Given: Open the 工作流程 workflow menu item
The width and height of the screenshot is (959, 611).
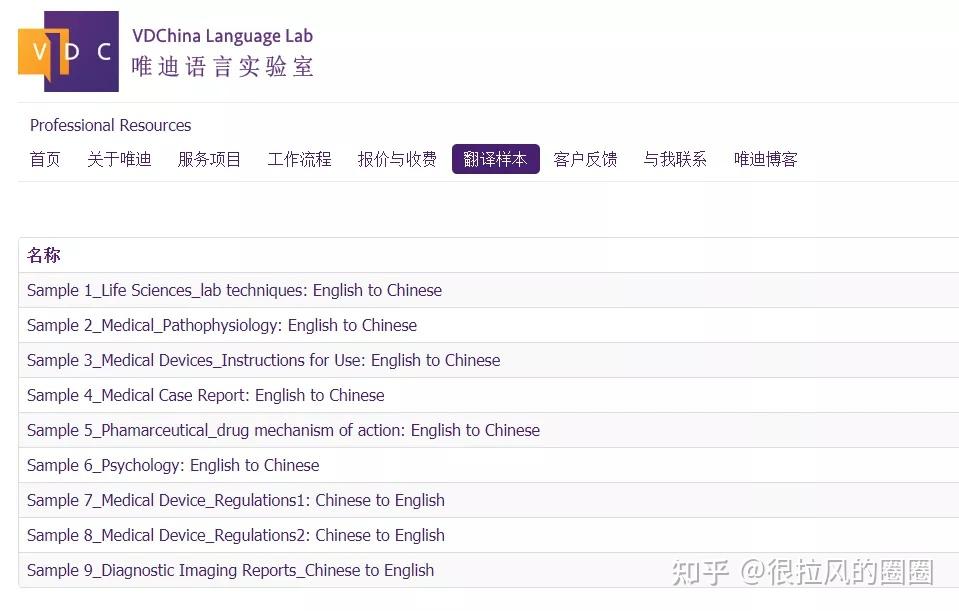Looking at the screenshot, I should [300, 160].
